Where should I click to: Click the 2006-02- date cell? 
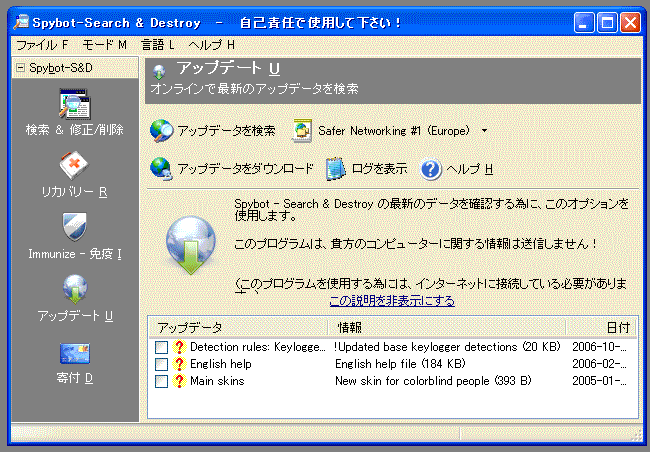tap(599, 364)
